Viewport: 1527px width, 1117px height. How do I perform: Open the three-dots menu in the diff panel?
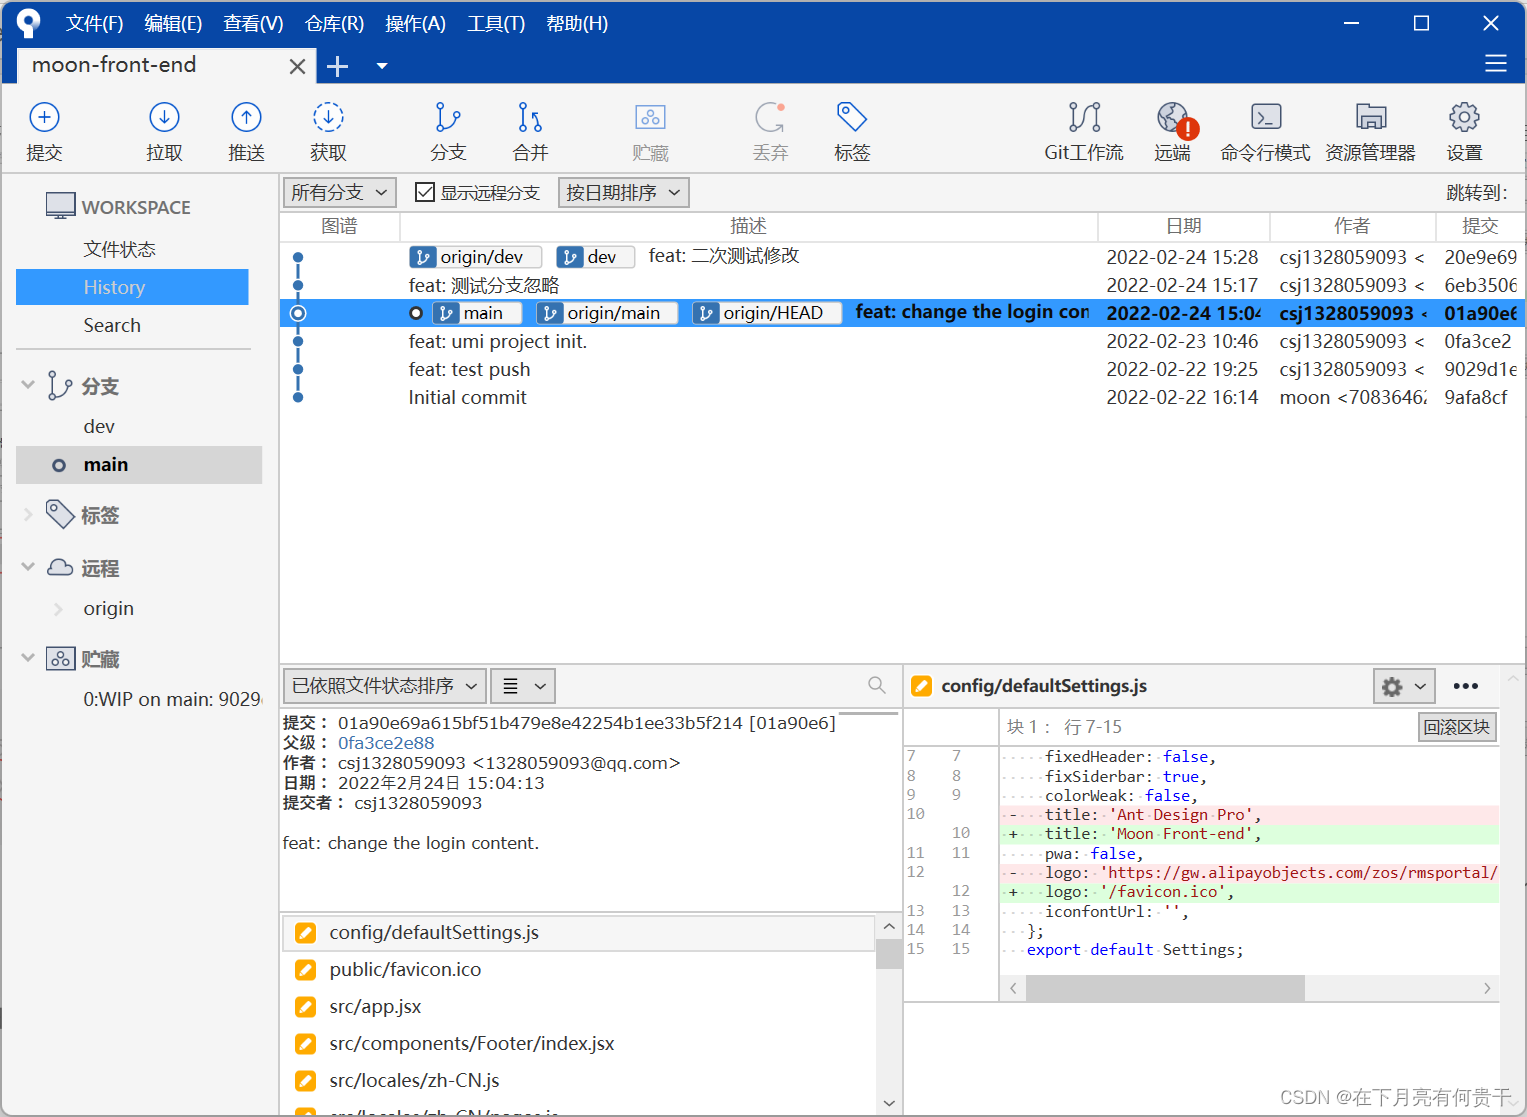point(1466,686)
